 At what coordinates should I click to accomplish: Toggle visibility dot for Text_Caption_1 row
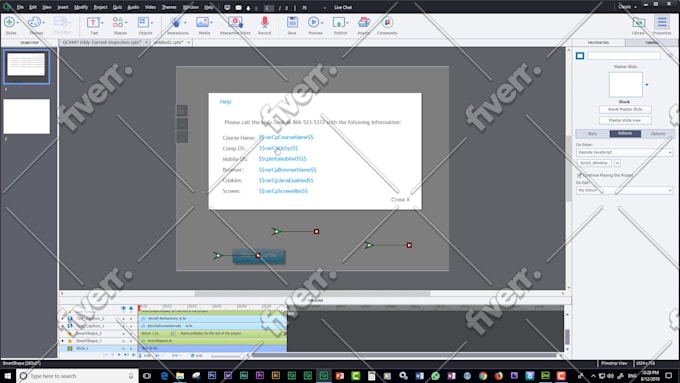tap(124, 326)
